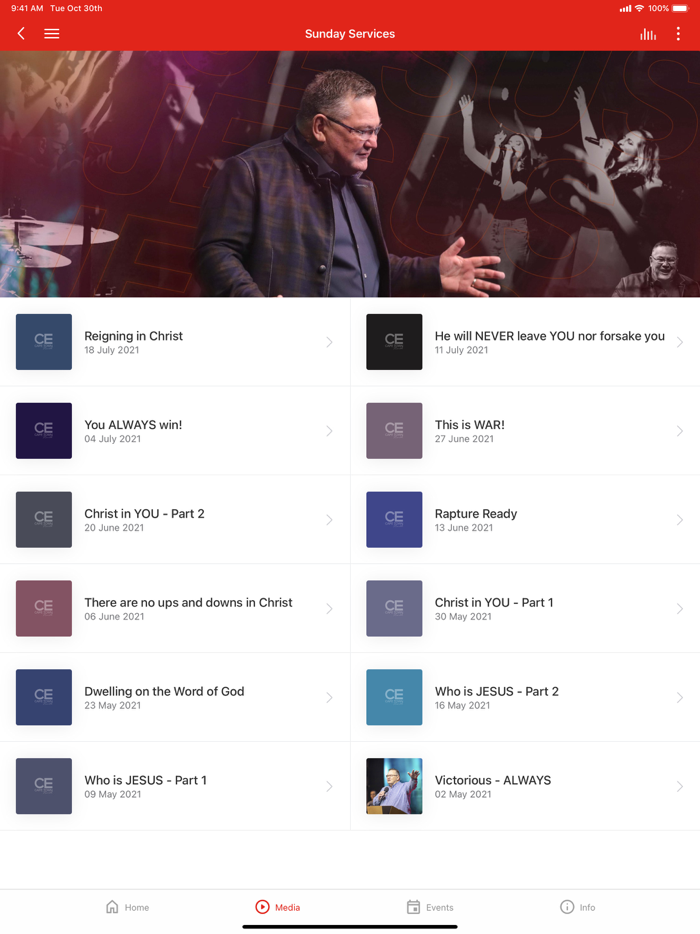
Task: Open Dwelling on the Word of God
Action: (x=175, y=698)
